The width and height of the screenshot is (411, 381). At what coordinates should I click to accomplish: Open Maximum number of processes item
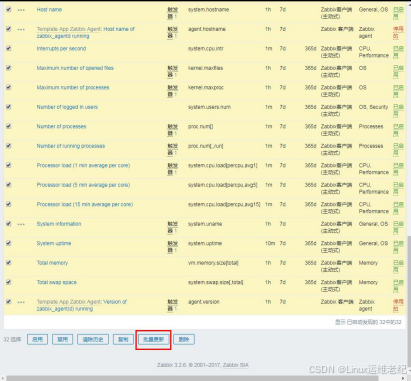point(73,88)
